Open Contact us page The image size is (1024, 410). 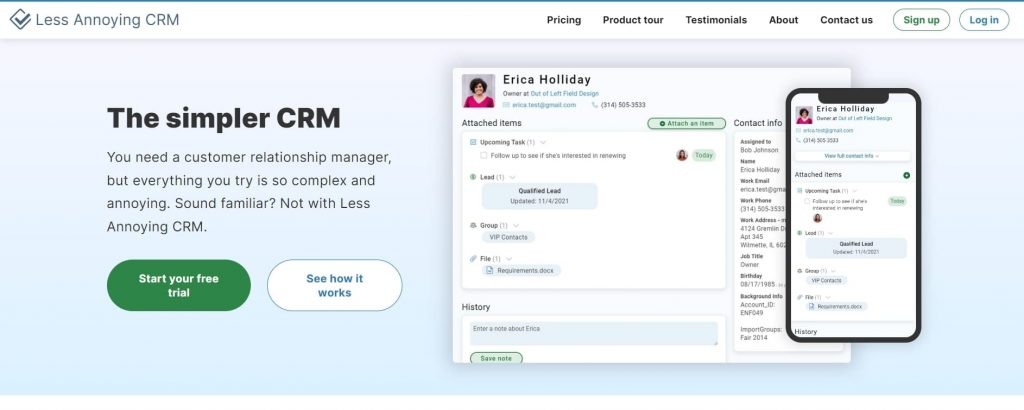[846, 20]
